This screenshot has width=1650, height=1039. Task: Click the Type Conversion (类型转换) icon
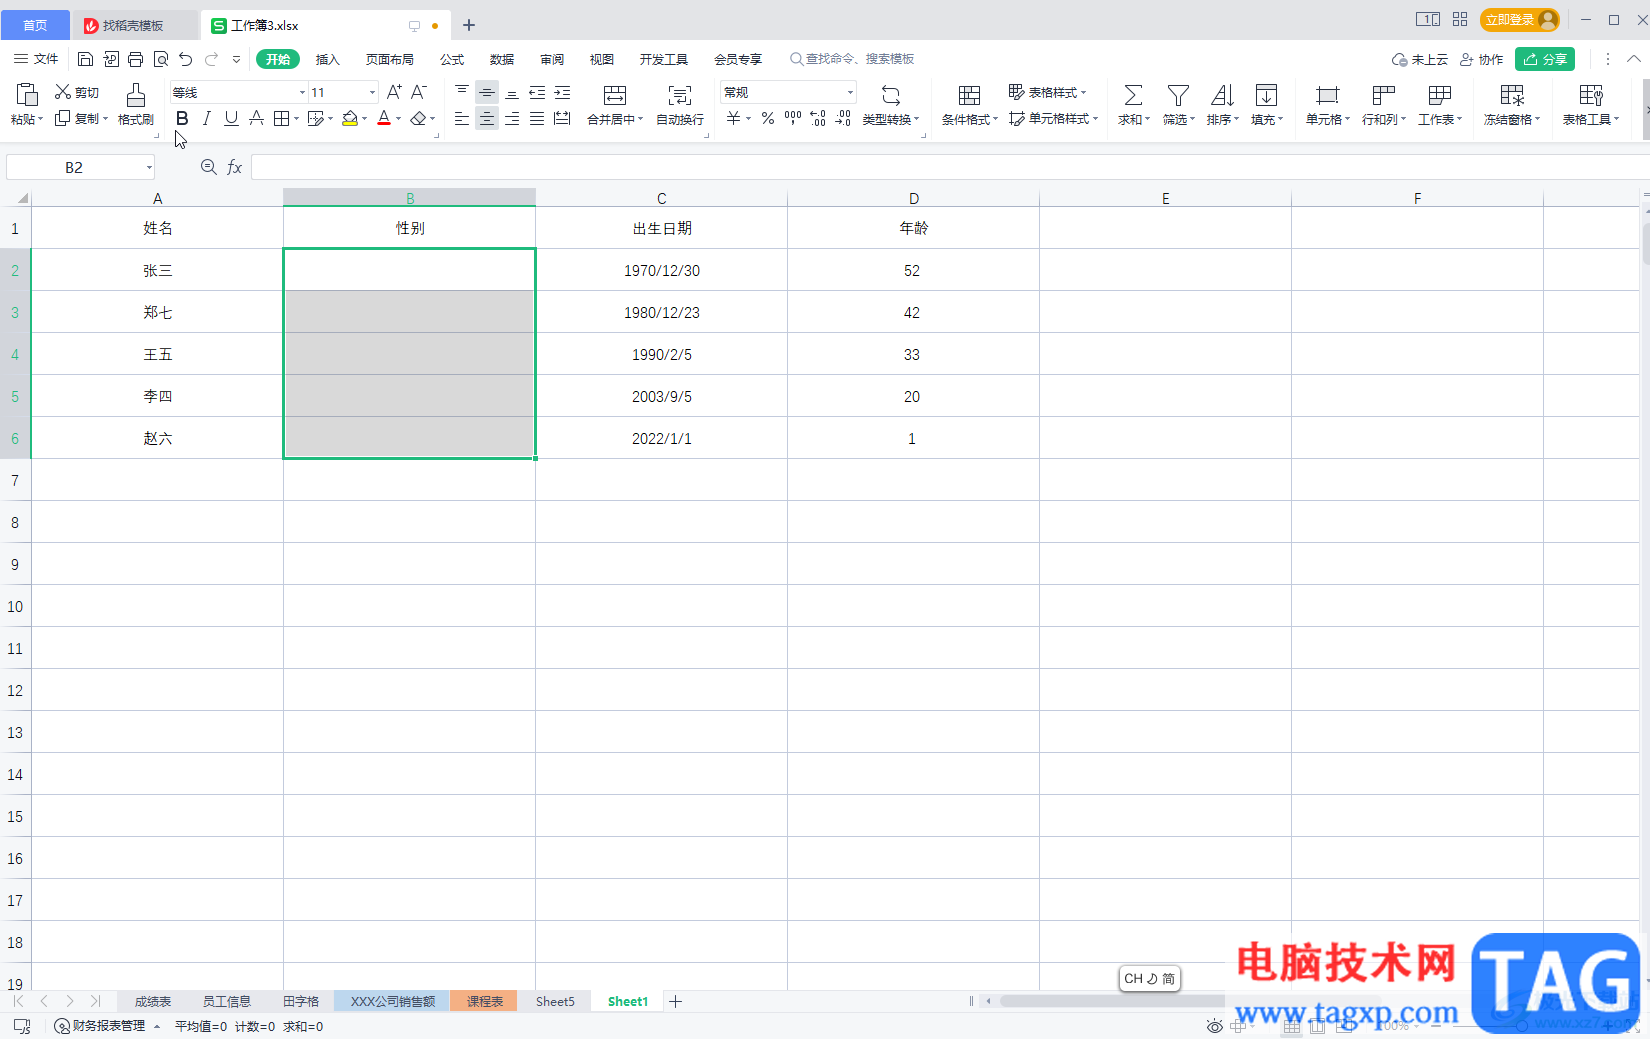coord(890,95)
